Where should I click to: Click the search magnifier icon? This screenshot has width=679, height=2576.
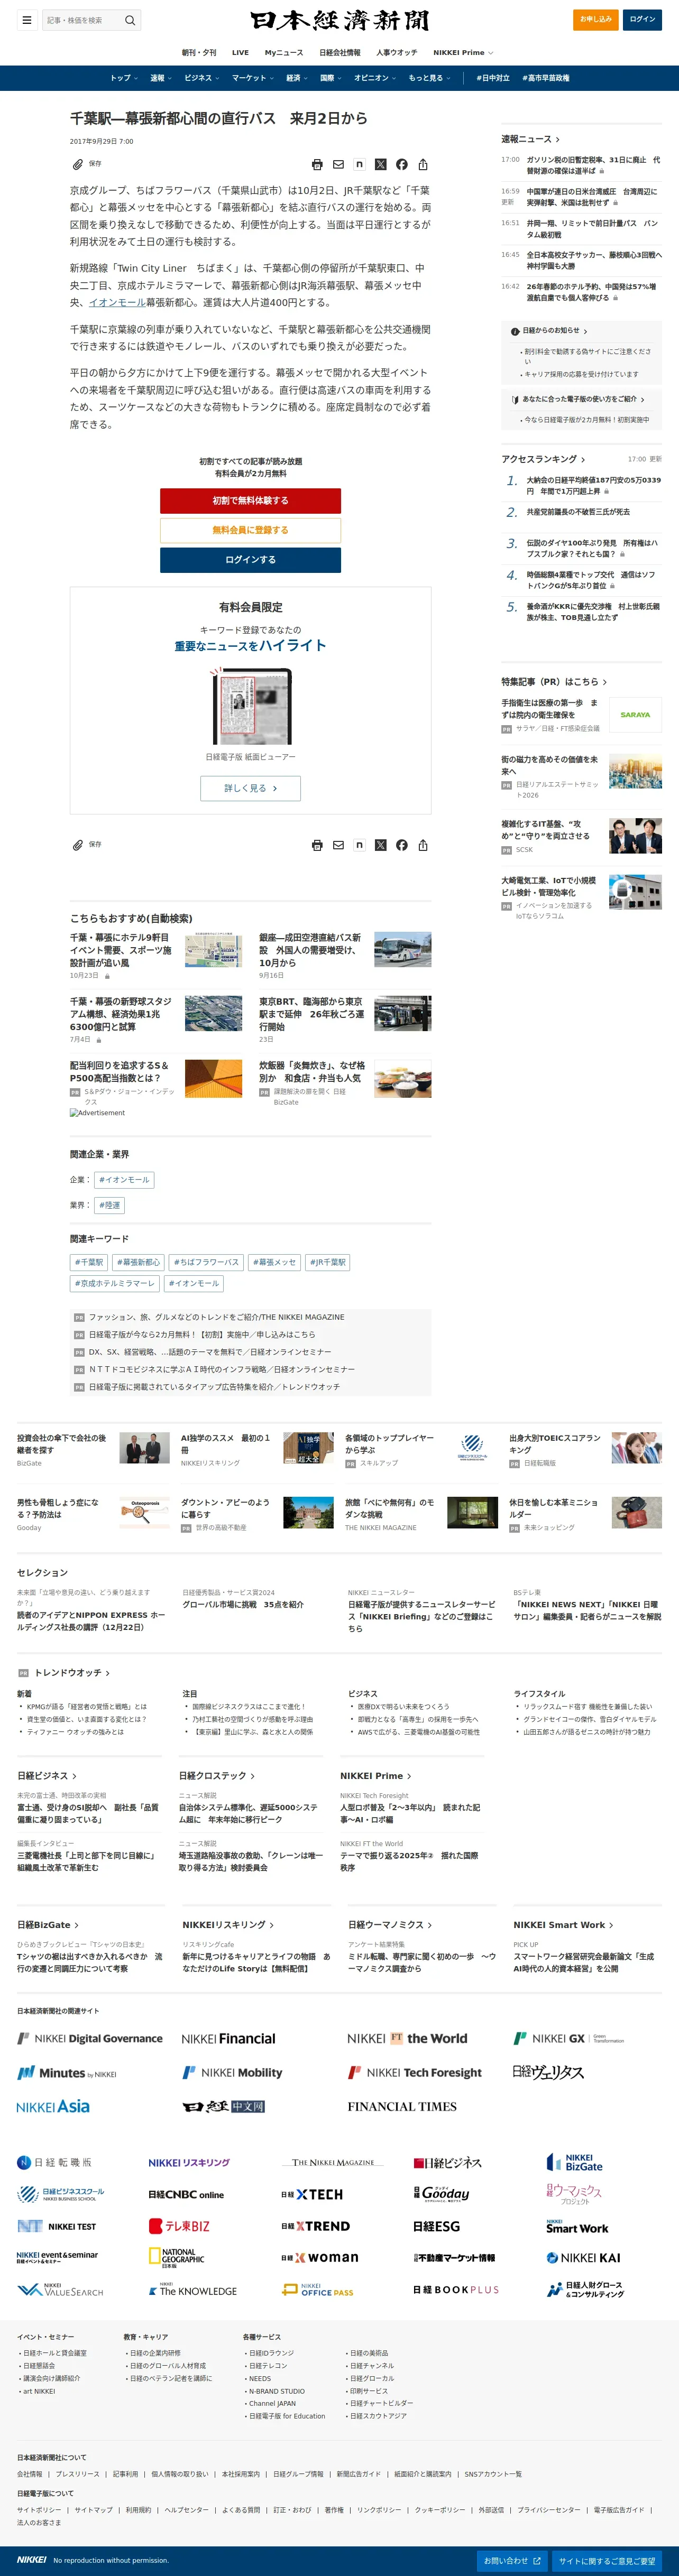(x=130, y=20)
